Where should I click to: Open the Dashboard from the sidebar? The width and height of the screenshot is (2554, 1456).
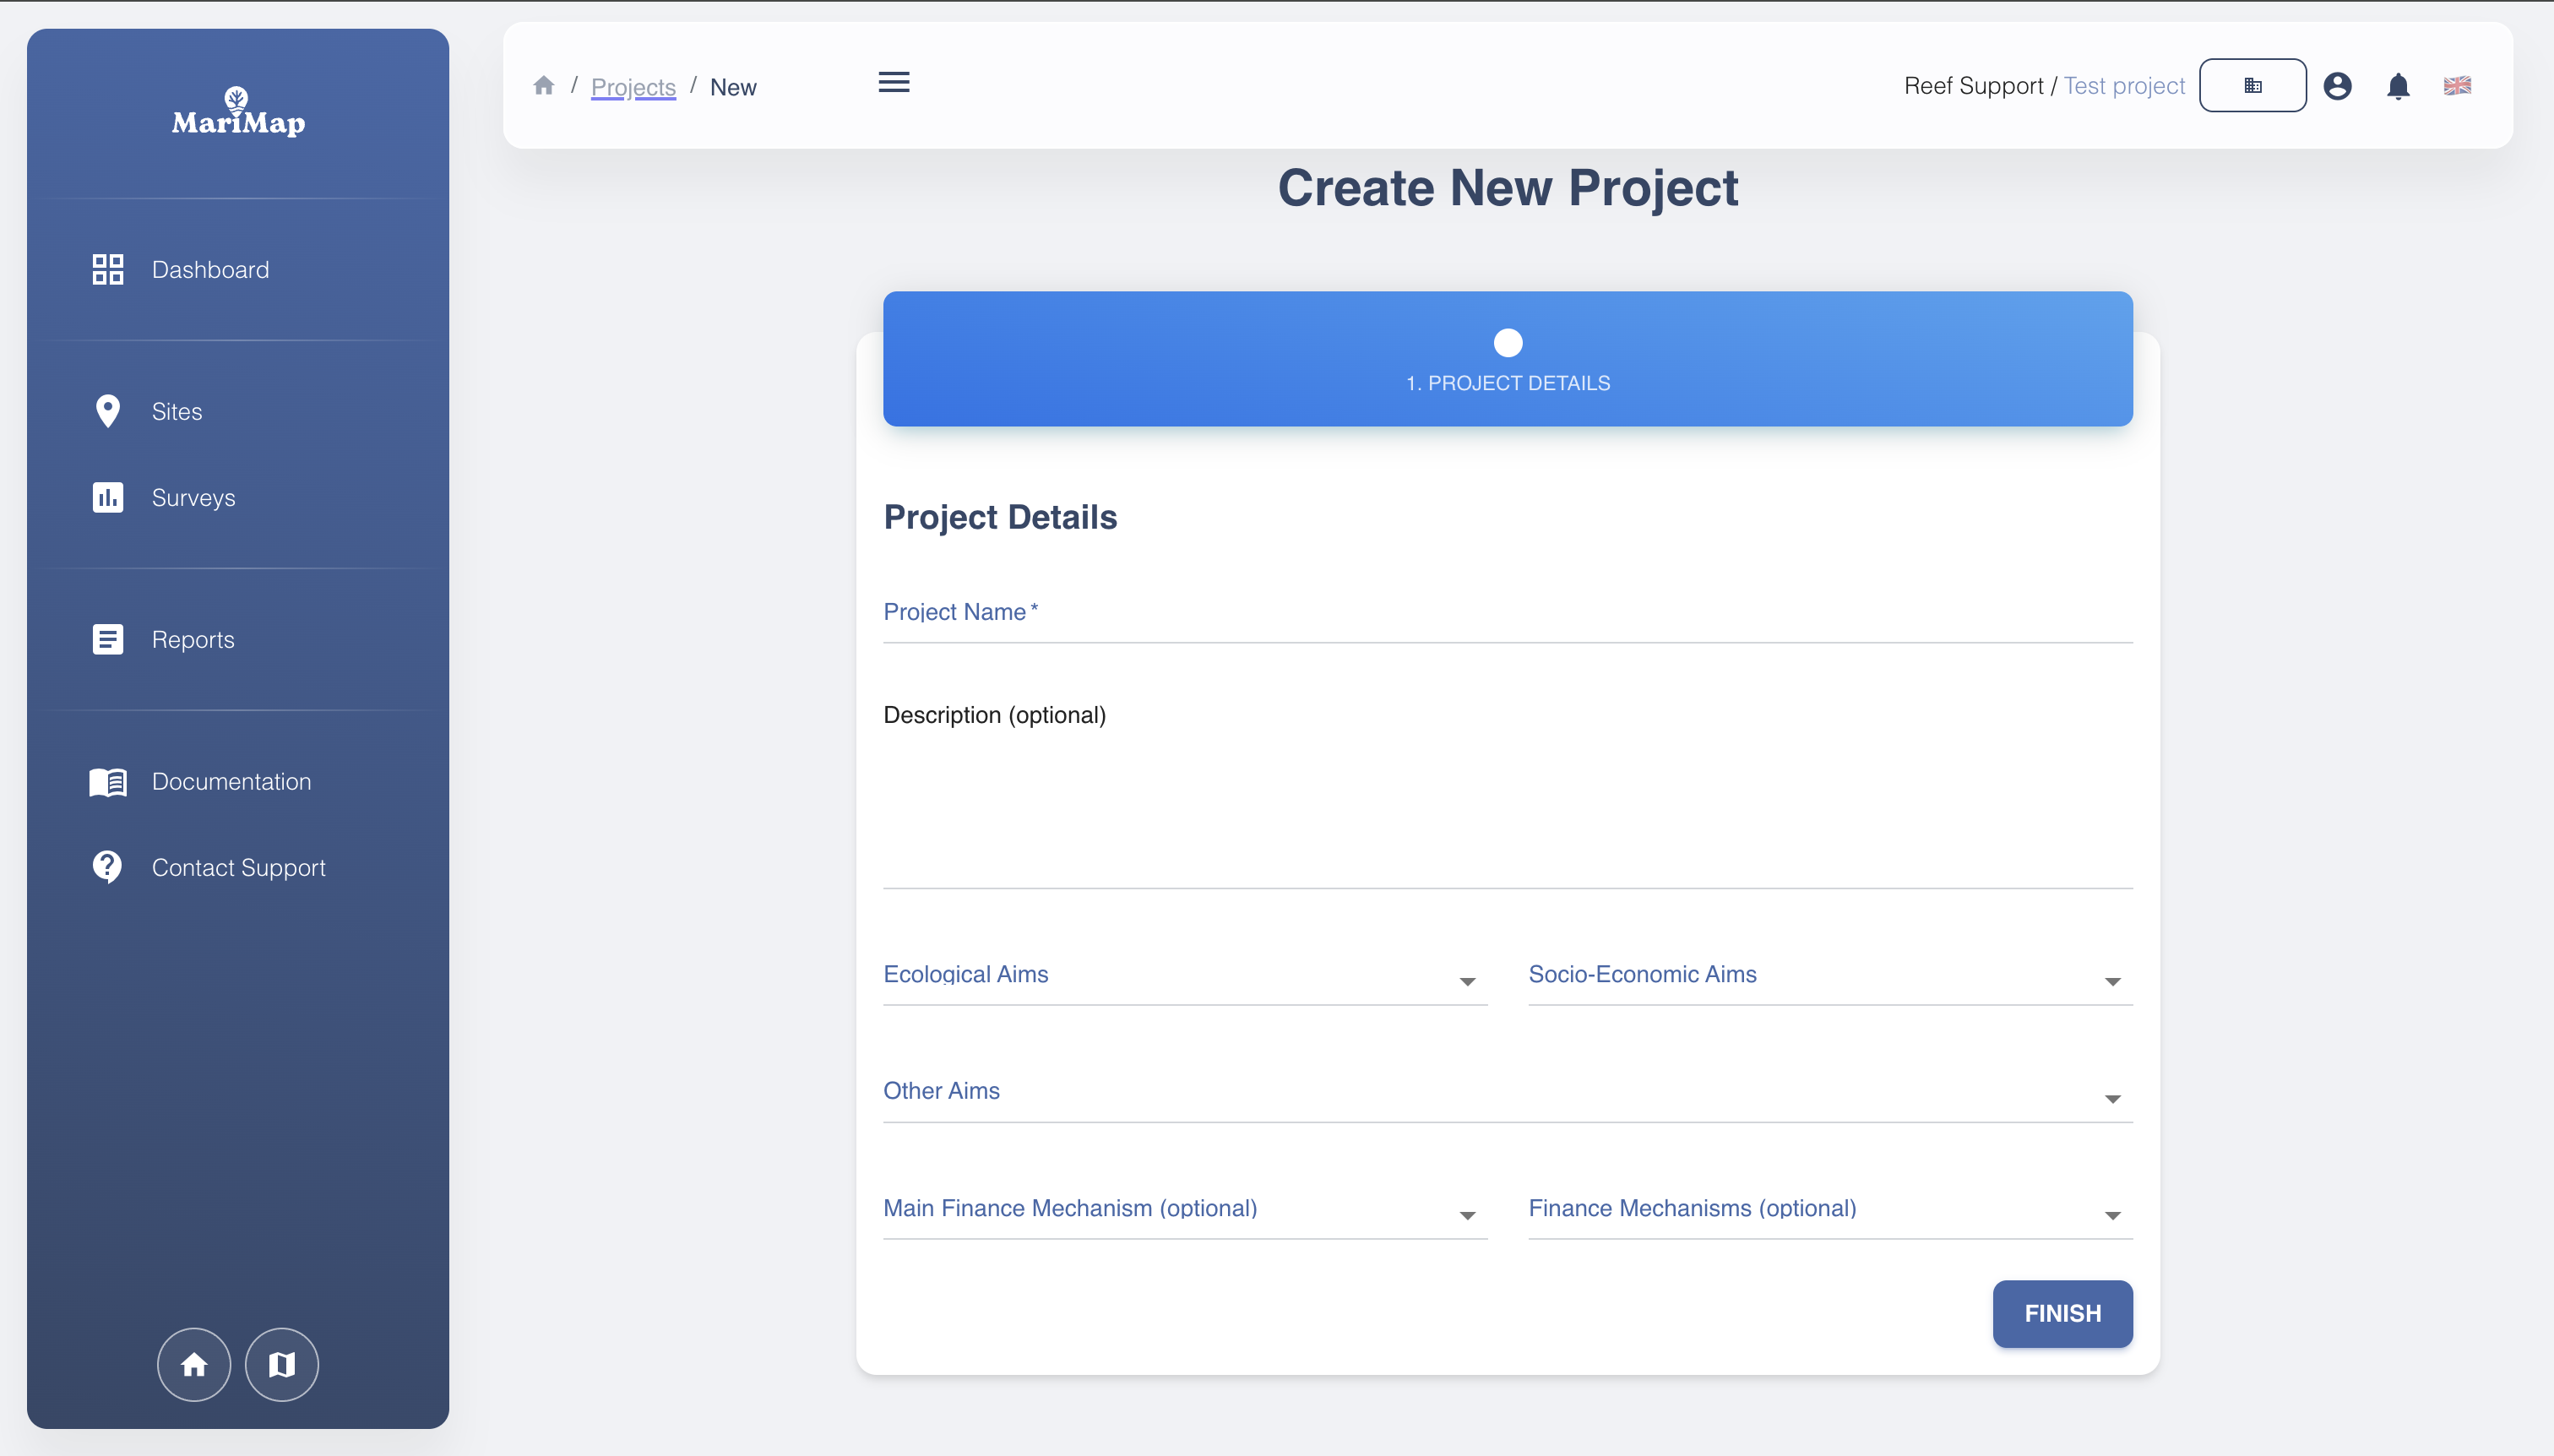[x=210, y=268]
